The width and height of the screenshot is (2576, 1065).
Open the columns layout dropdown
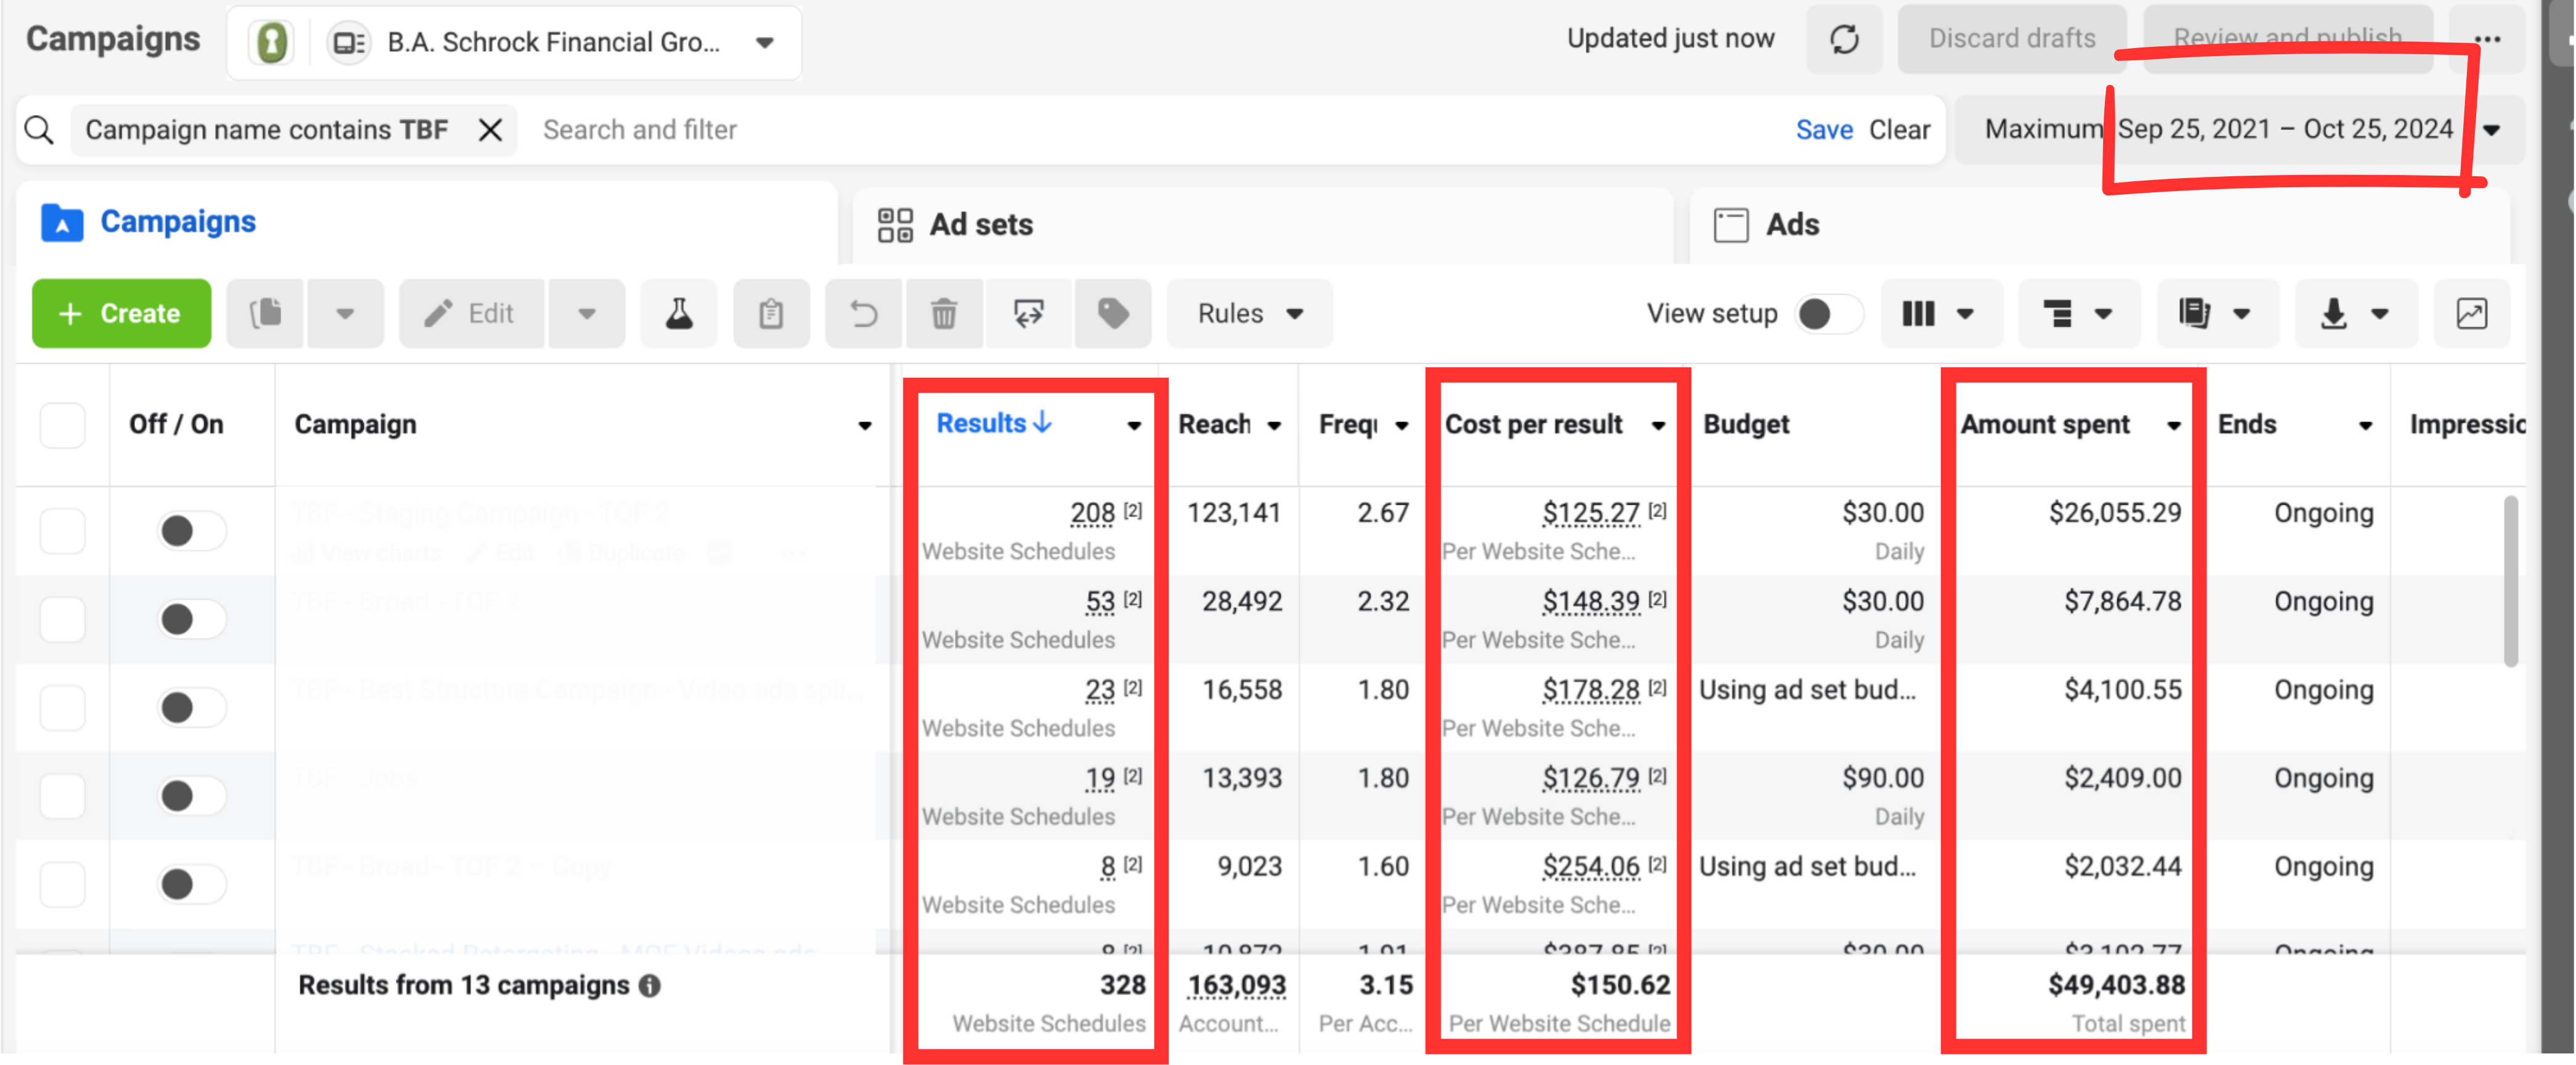pos(1940,314)
